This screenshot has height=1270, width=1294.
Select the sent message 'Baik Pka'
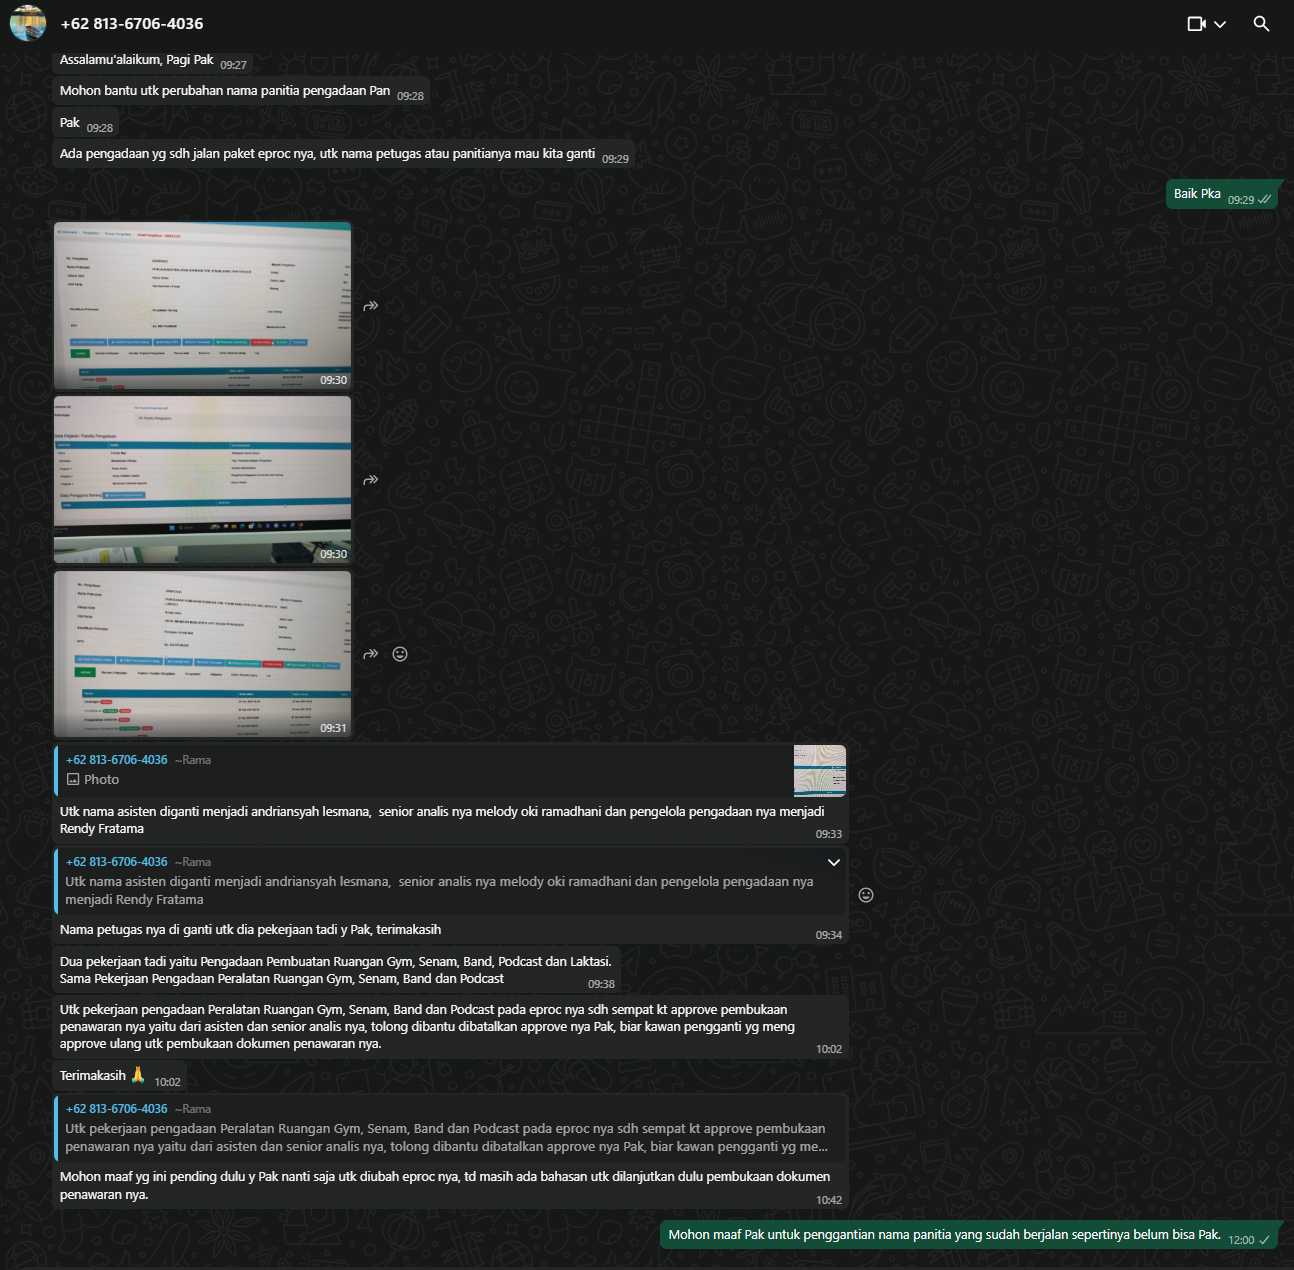(1197, 194)
